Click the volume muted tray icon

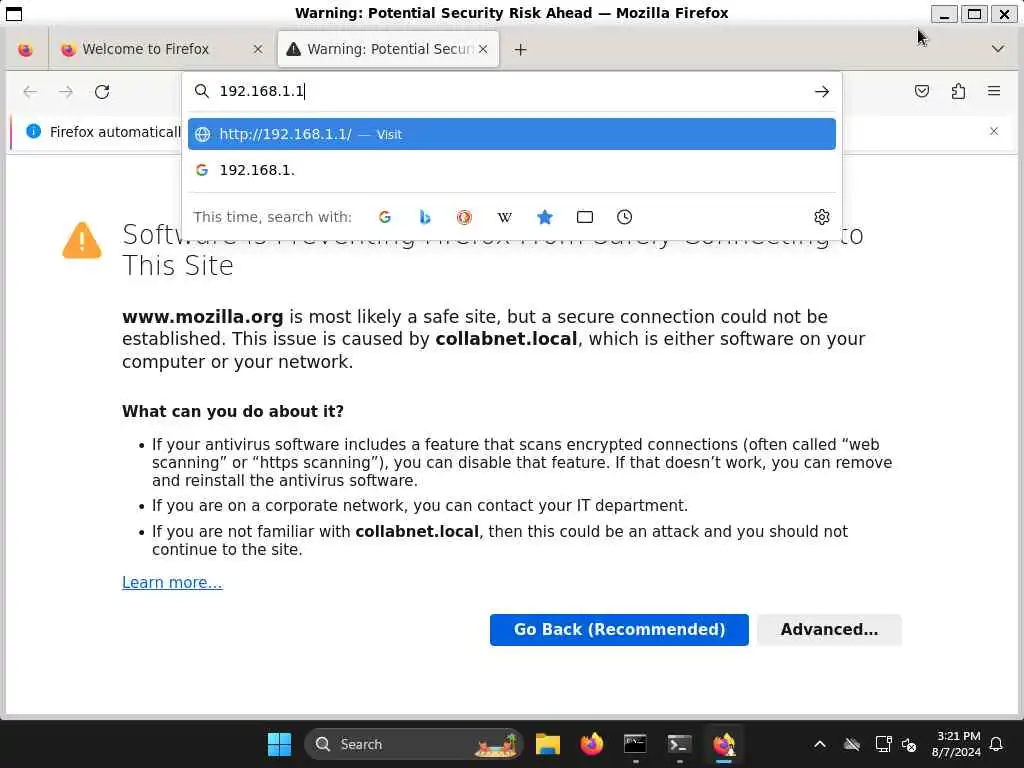908,744
